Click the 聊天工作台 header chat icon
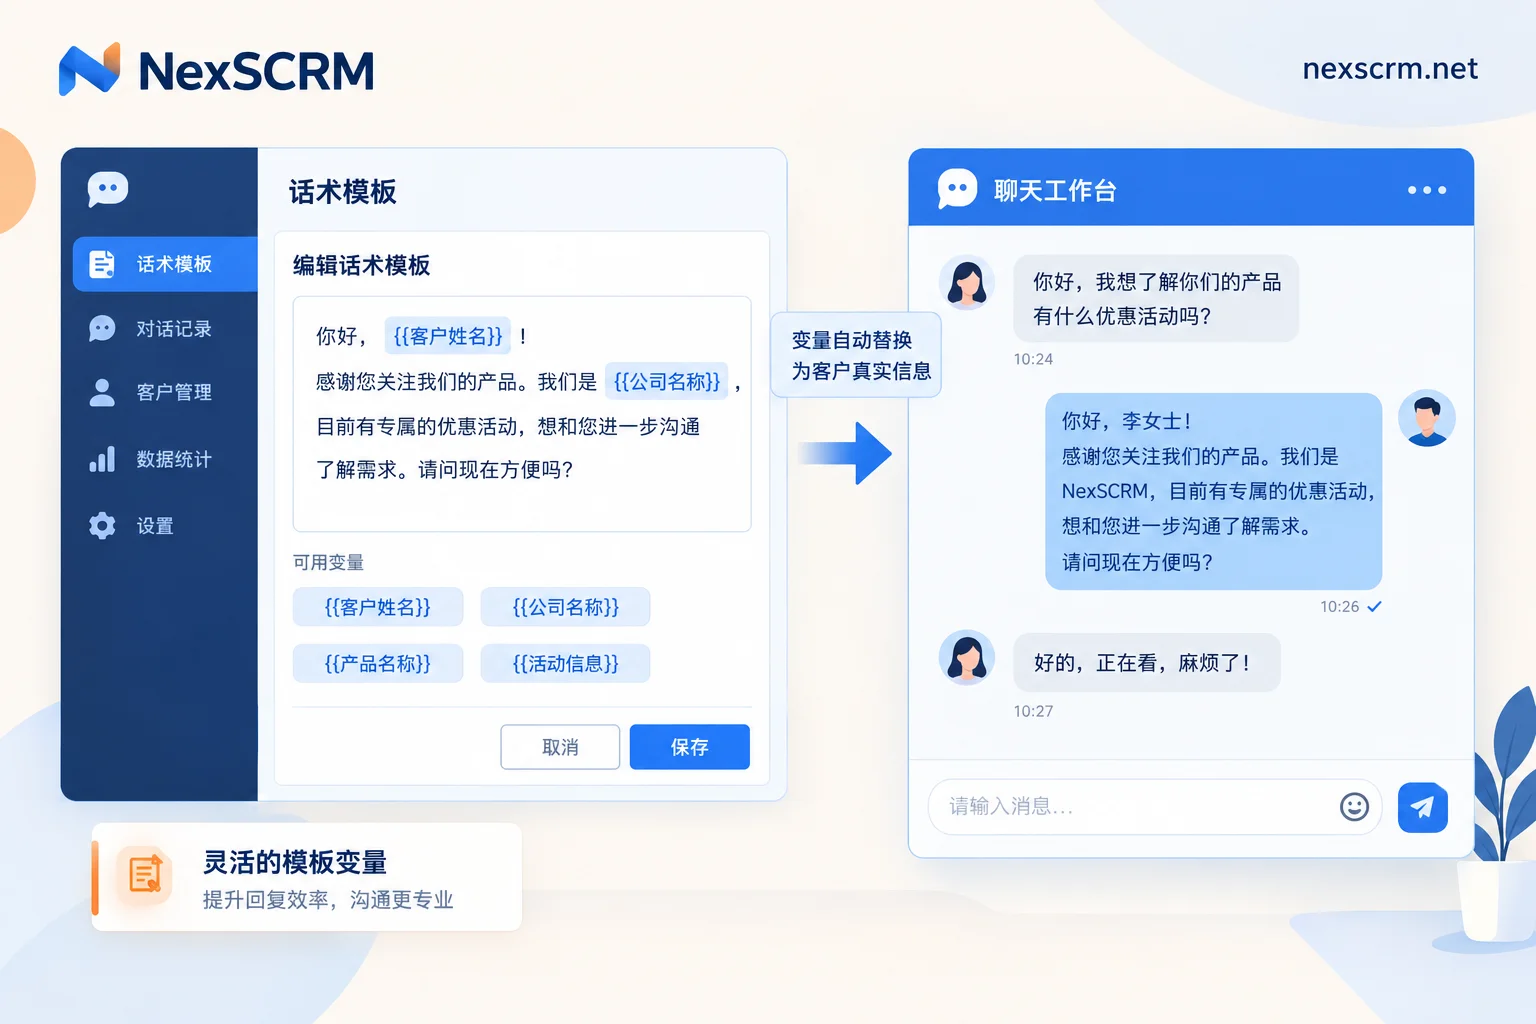 pos(957,188)
